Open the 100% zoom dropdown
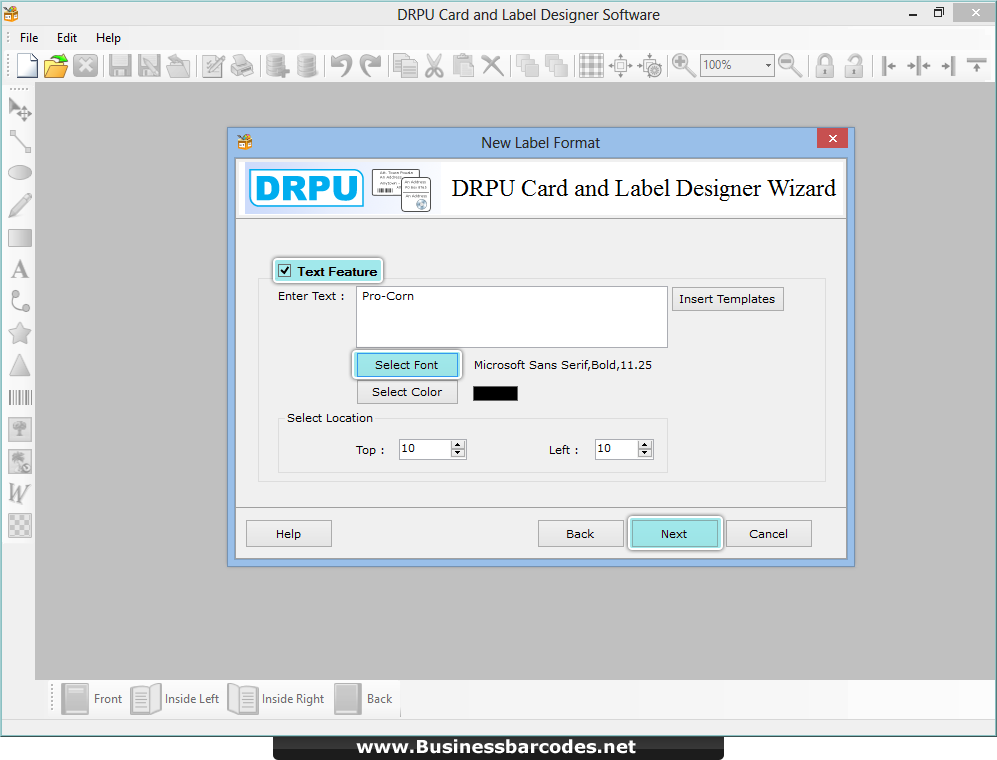997x760 pixels. tap(768, 66)
